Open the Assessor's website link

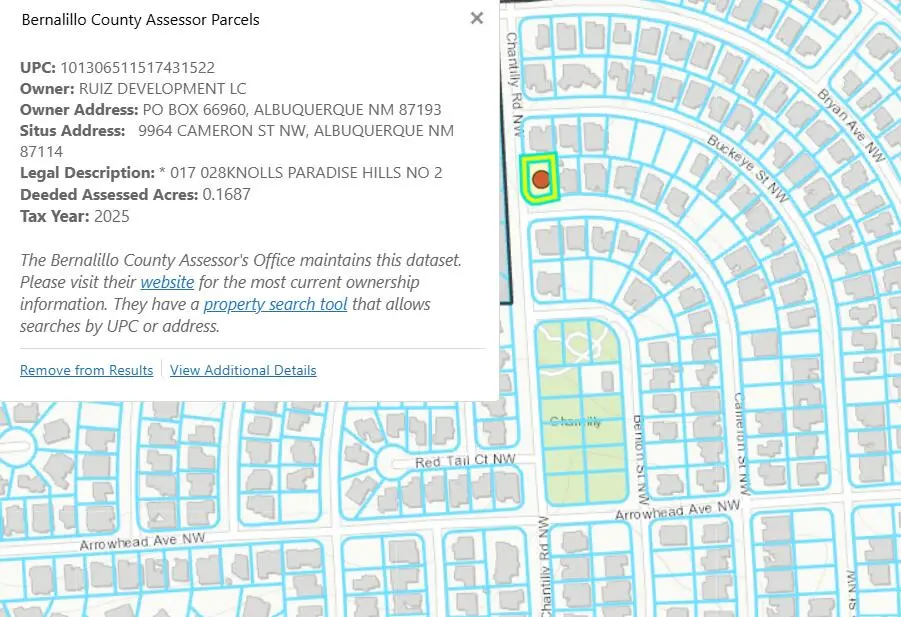pos(167,282)
